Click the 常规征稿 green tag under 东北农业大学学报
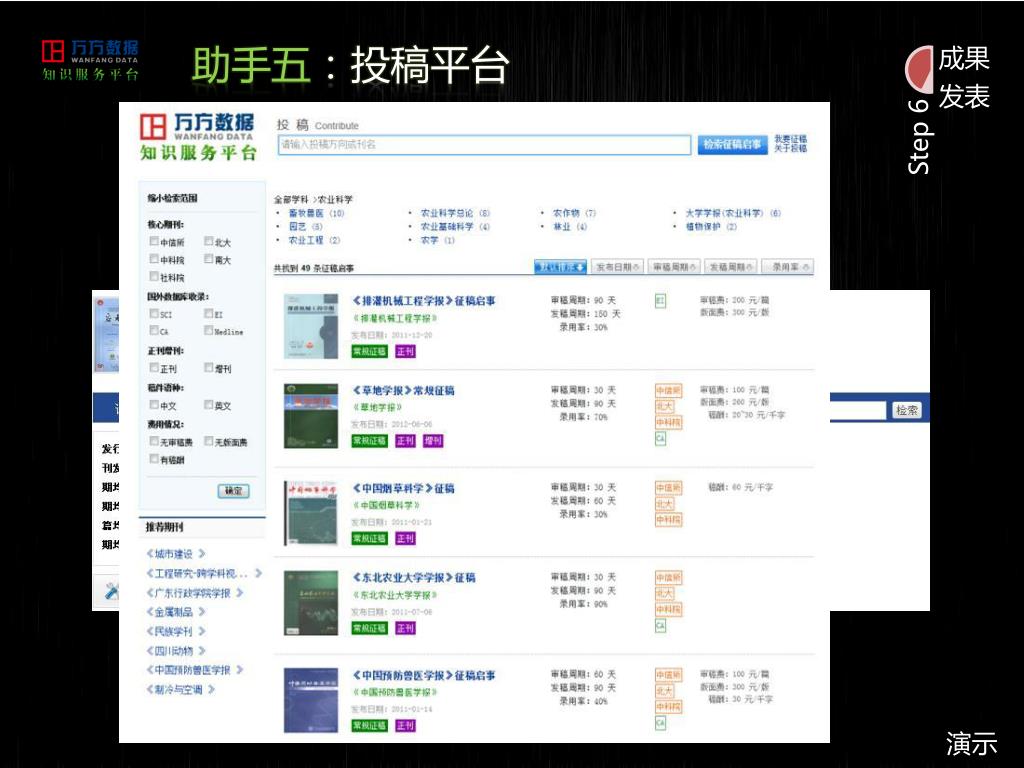 point(370,628)
